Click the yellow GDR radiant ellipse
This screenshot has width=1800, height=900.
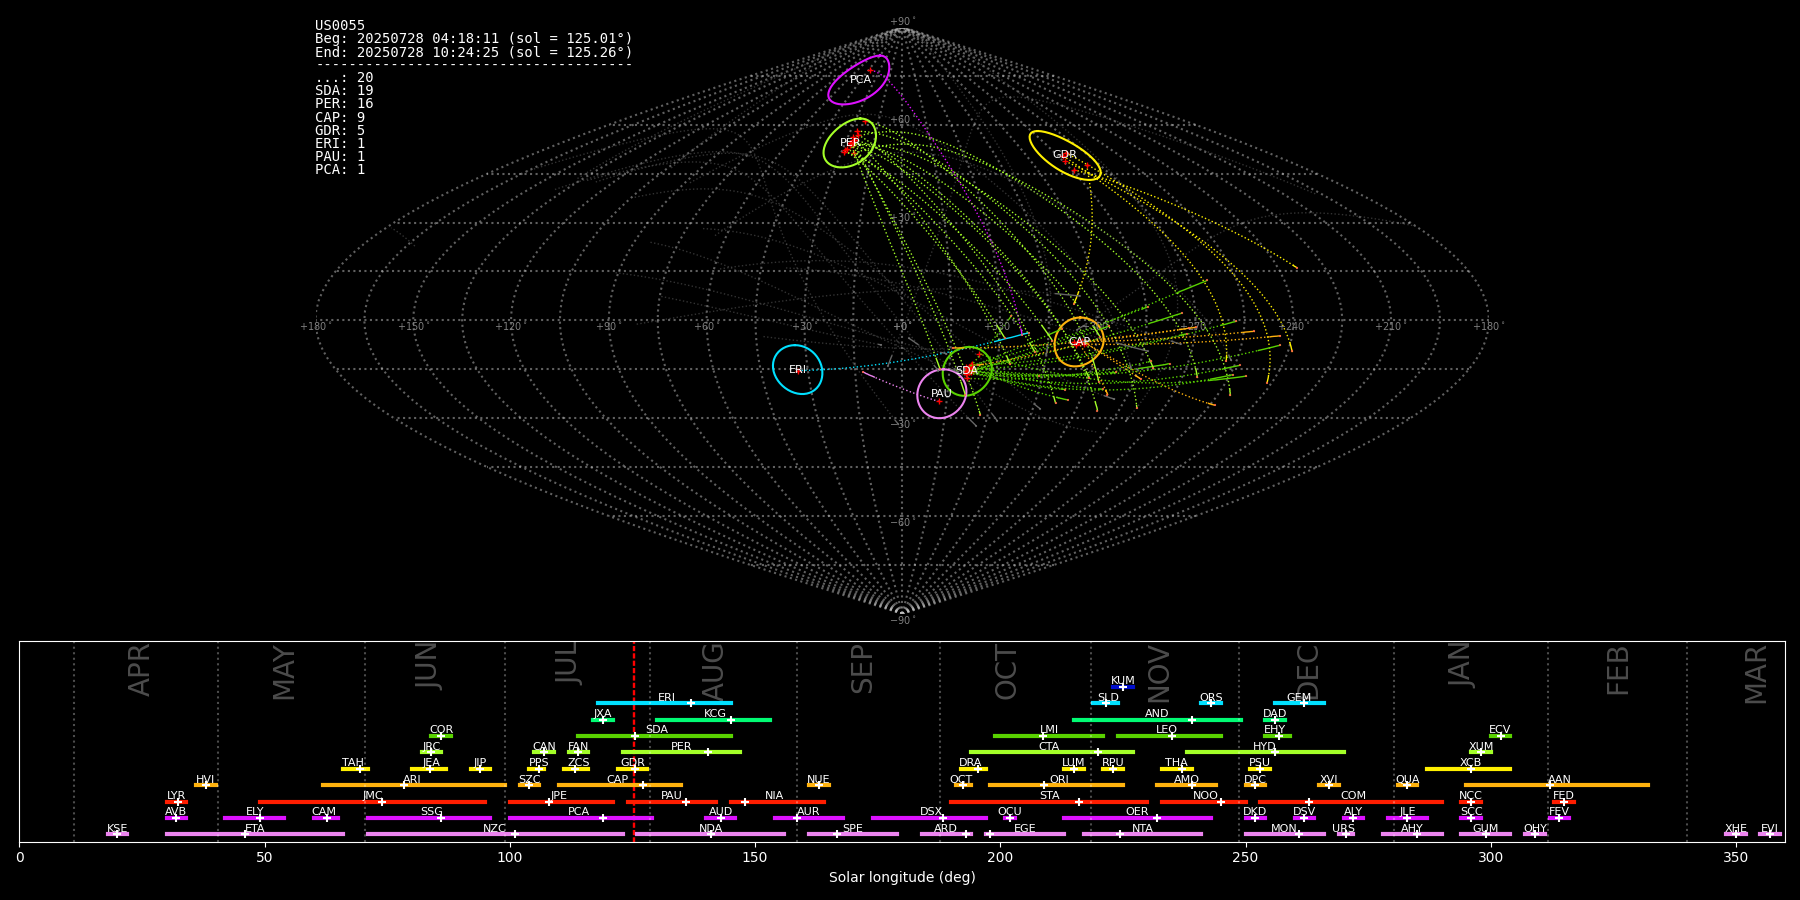pyautogui.click(x=1065, y=155)
